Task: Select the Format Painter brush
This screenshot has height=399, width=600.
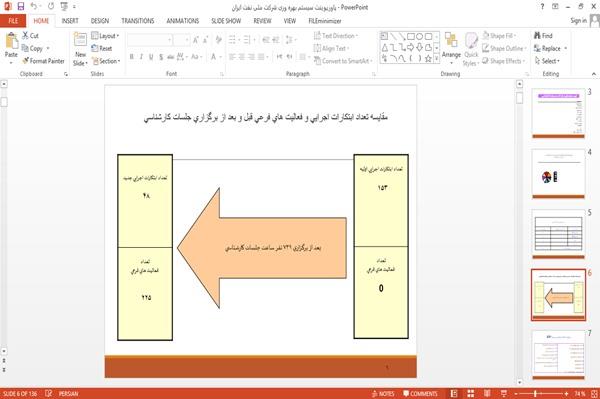Action: tap(25, 61)
